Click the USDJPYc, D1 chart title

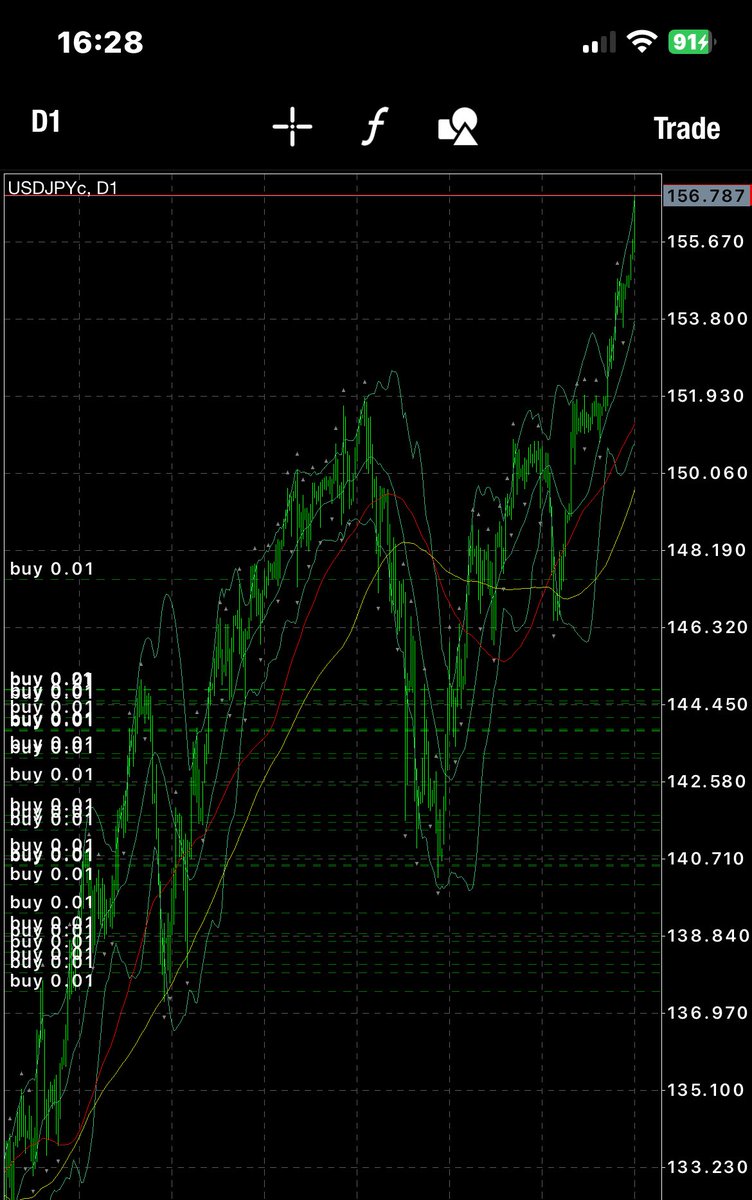(x=62, y=187)
